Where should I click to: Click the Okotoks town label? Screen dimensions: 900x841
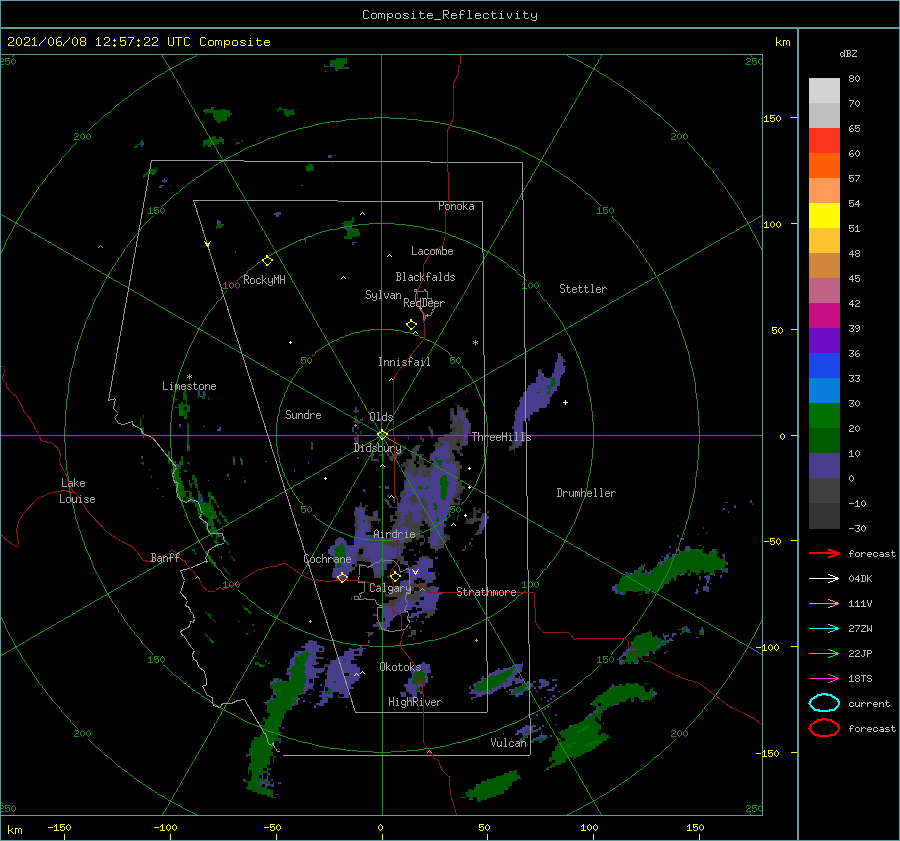[x=400, y=666]
